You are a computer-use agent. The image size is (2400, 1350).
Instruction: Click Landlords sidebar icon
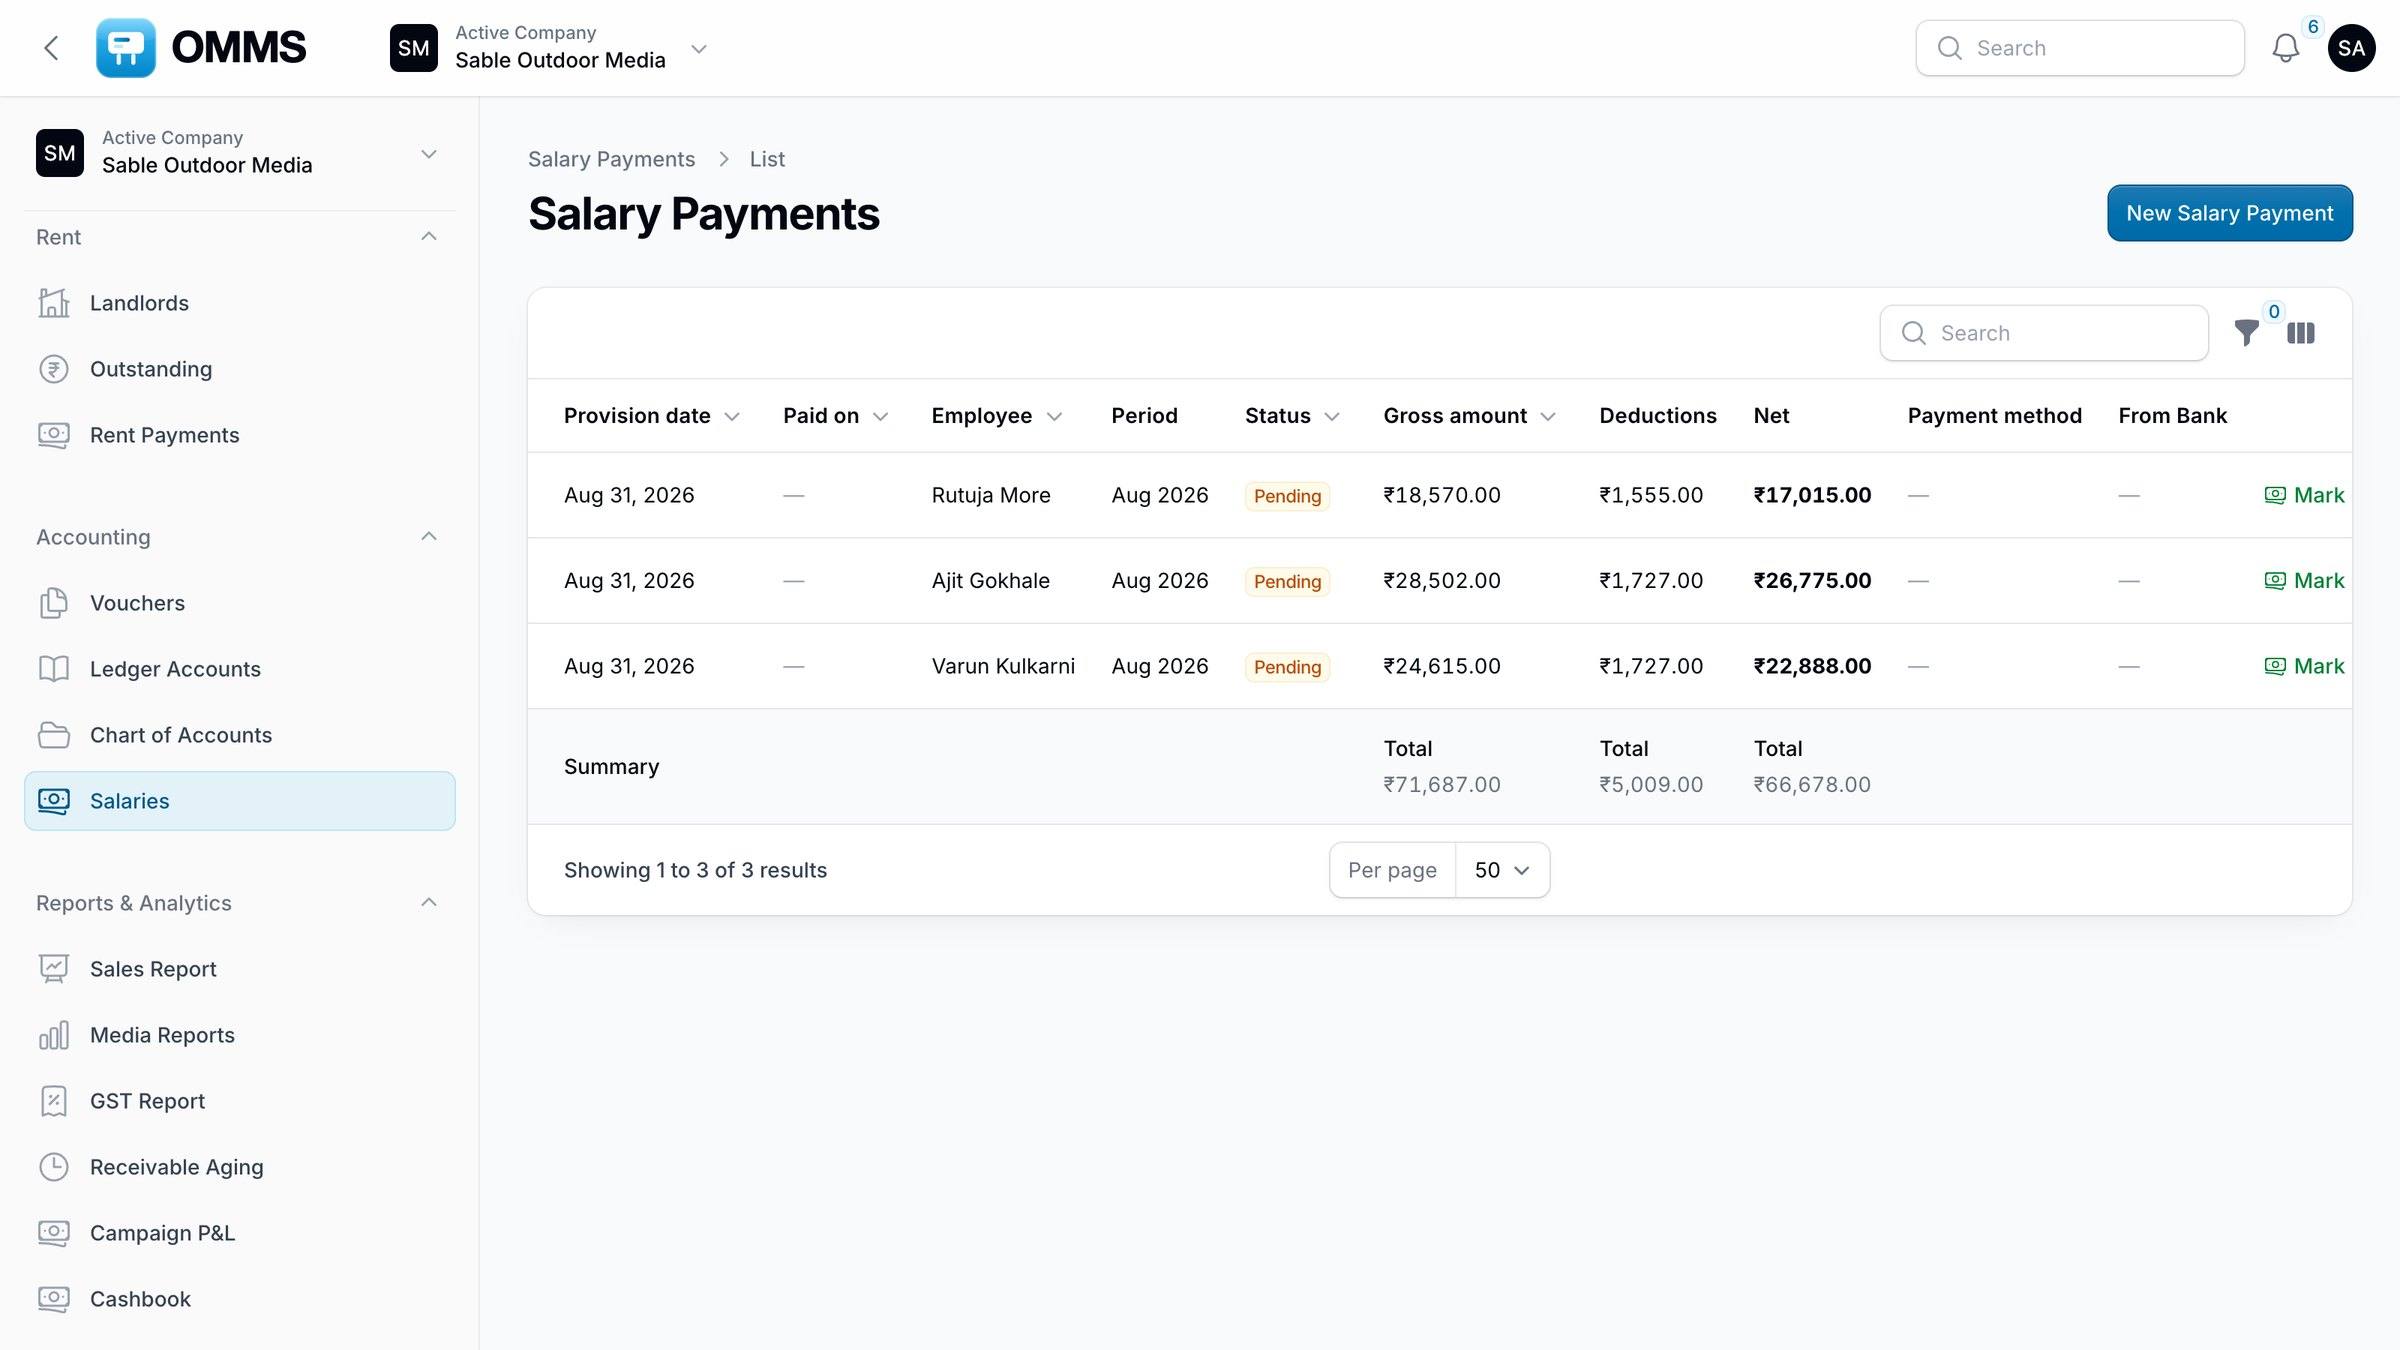[54, 303]
